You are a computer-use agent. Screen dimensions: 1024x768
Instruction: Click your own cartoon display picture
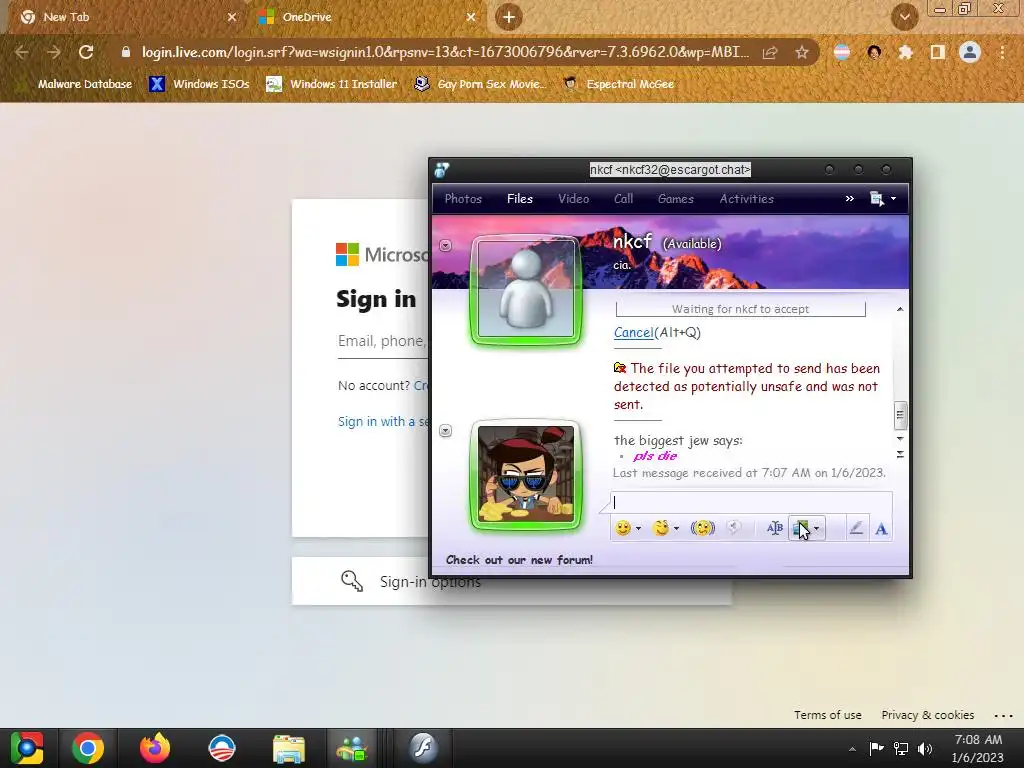click(526, 474)
